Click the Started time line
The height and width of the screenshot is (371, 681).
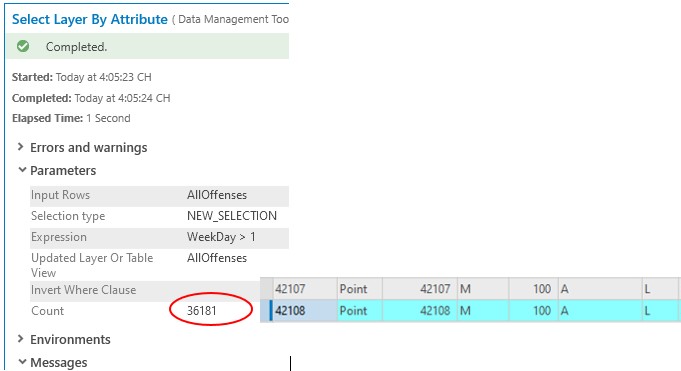[x=82, y=77]
